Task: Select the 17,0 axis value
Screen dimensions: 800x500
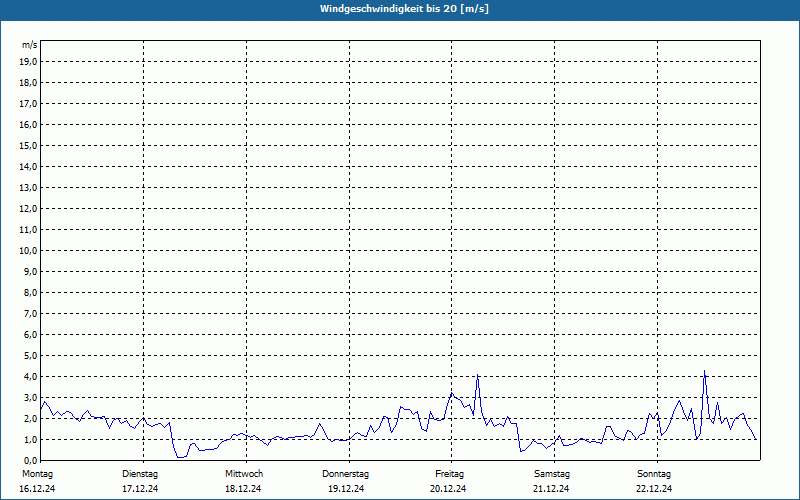Action: pyautogui.click(x=28, y=104)
